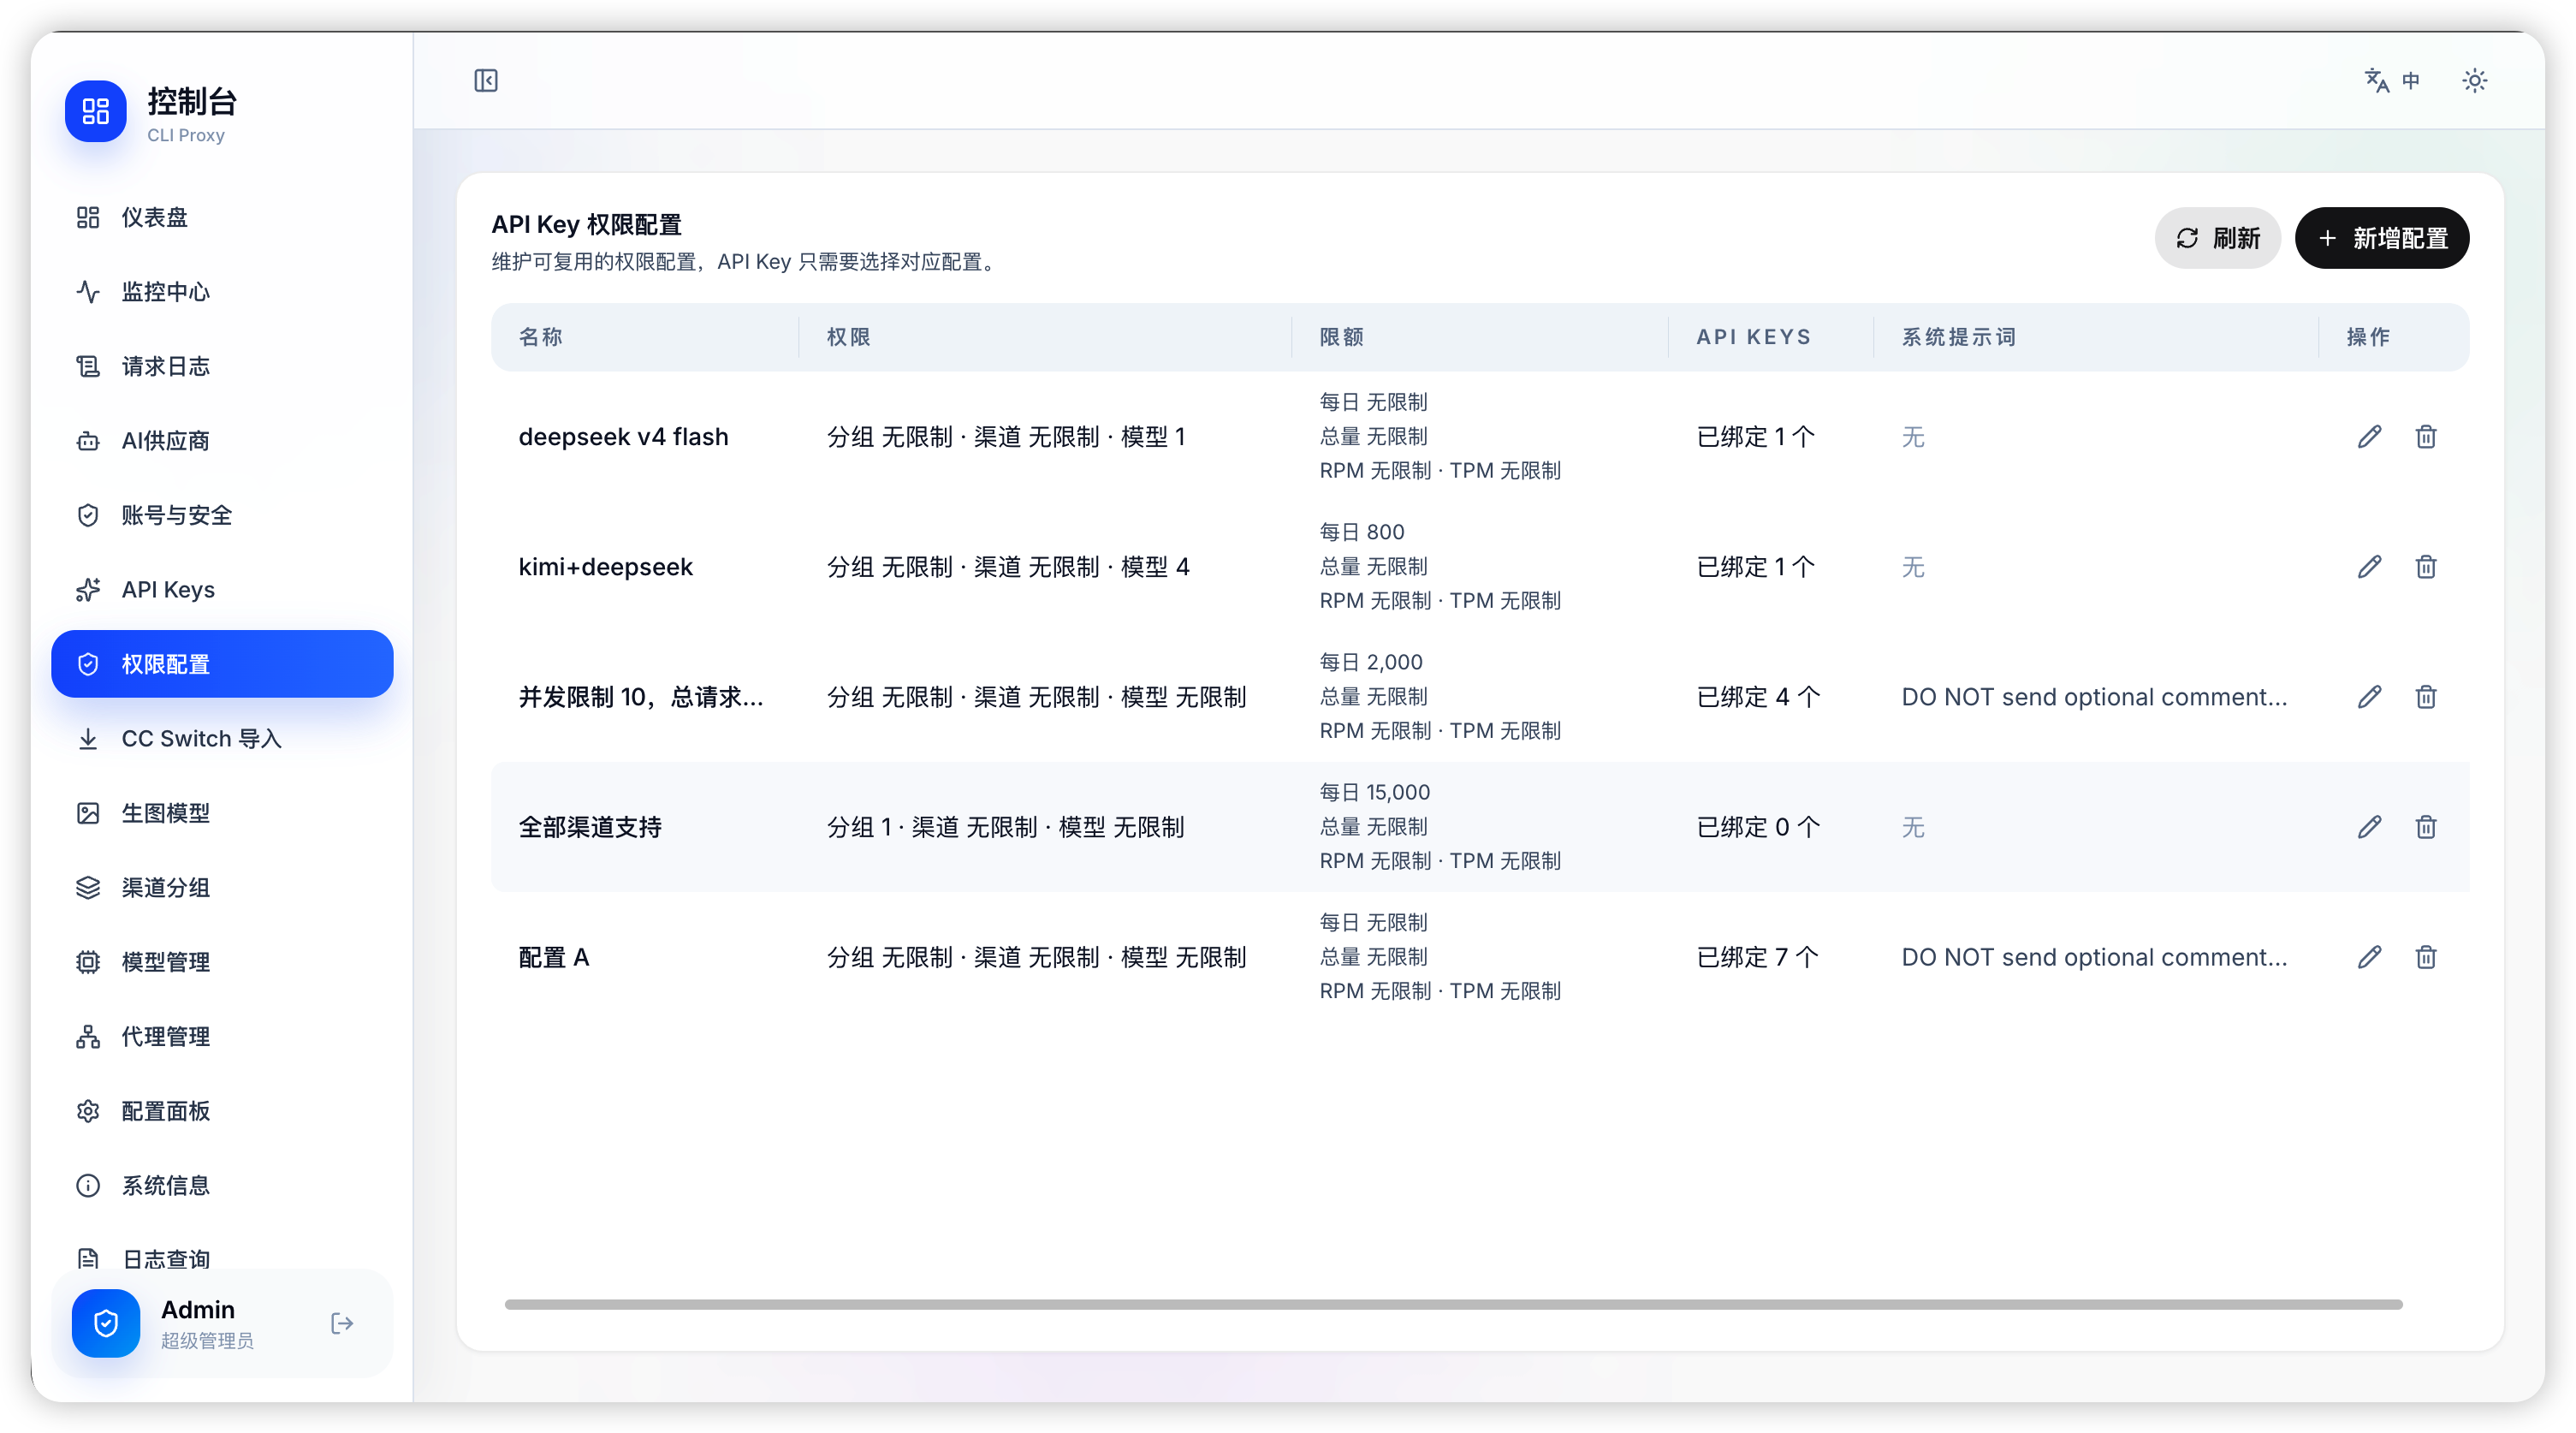Image resolution: width=2576 pixels, height=1433 pixels.
Task: Edit the 并发限制 10 config row
Action: click(2369, 697)
